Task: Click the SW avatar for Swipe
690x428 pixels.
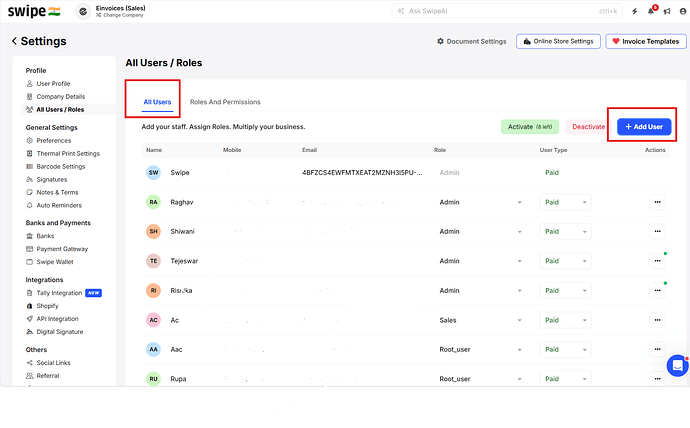Action: tap(153, 172)
